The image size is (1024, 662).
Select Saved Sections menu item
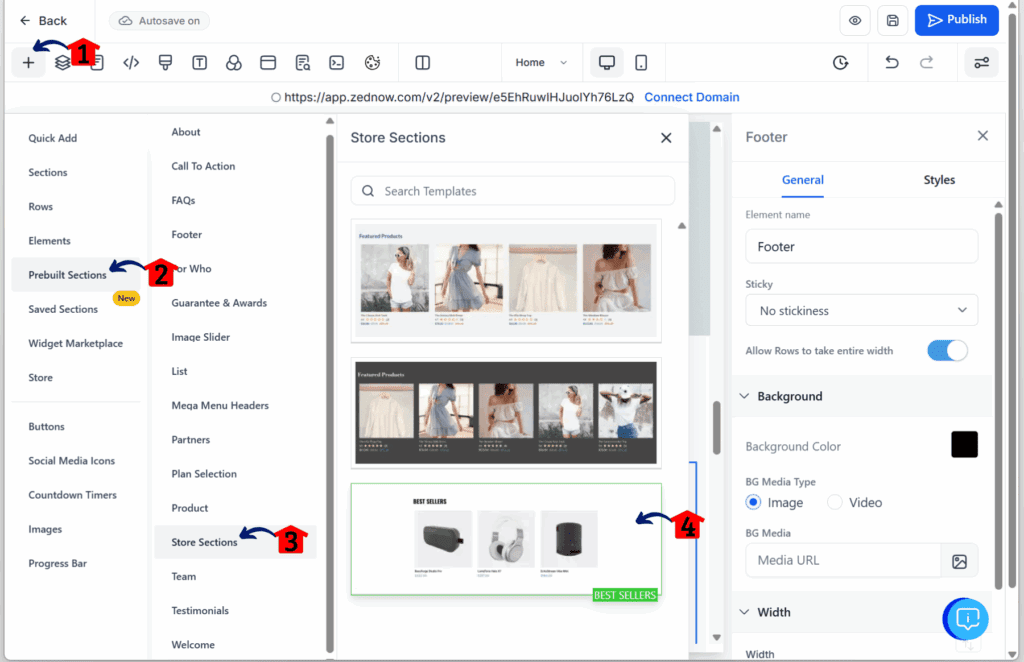pyautogui.click(x=63, y=309)
